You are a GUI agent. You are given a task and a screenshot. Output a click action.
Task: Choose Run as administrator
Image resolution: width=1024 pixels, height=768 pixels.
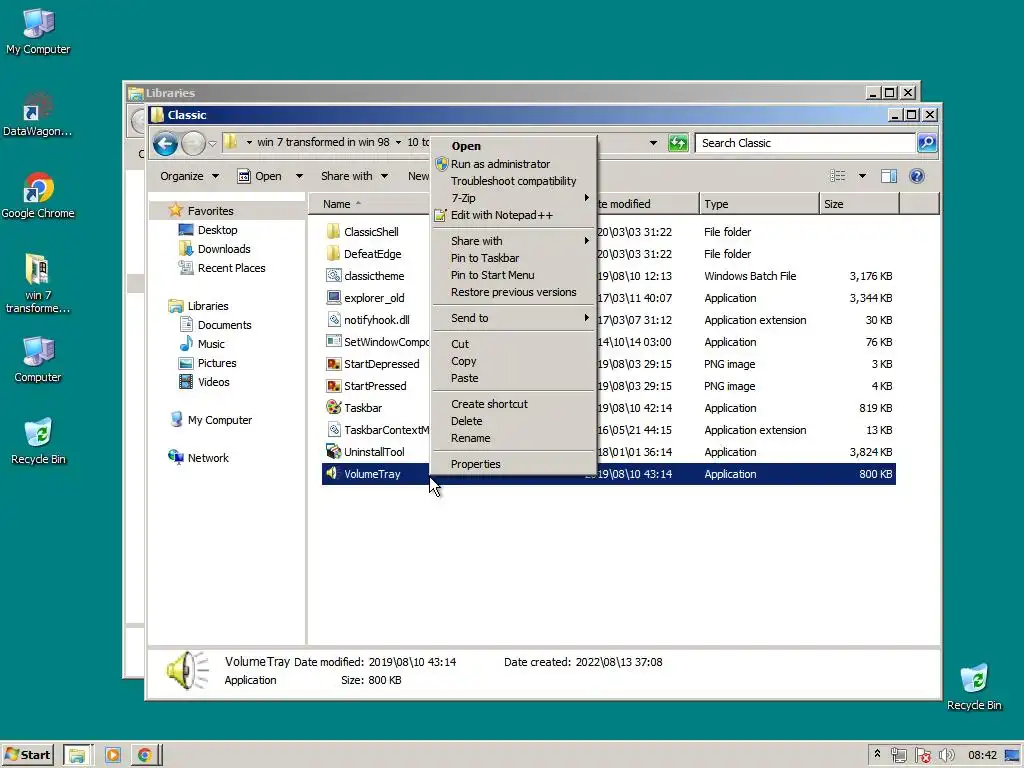tap(514, 164)
